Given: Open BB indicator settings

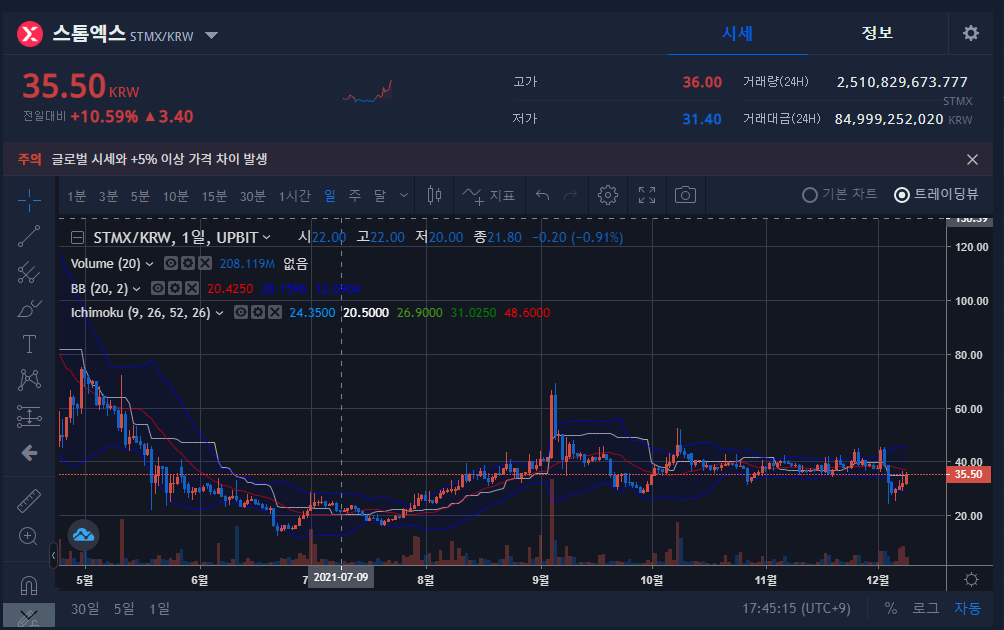Looking at the screenshot, I should pos(175,288).
